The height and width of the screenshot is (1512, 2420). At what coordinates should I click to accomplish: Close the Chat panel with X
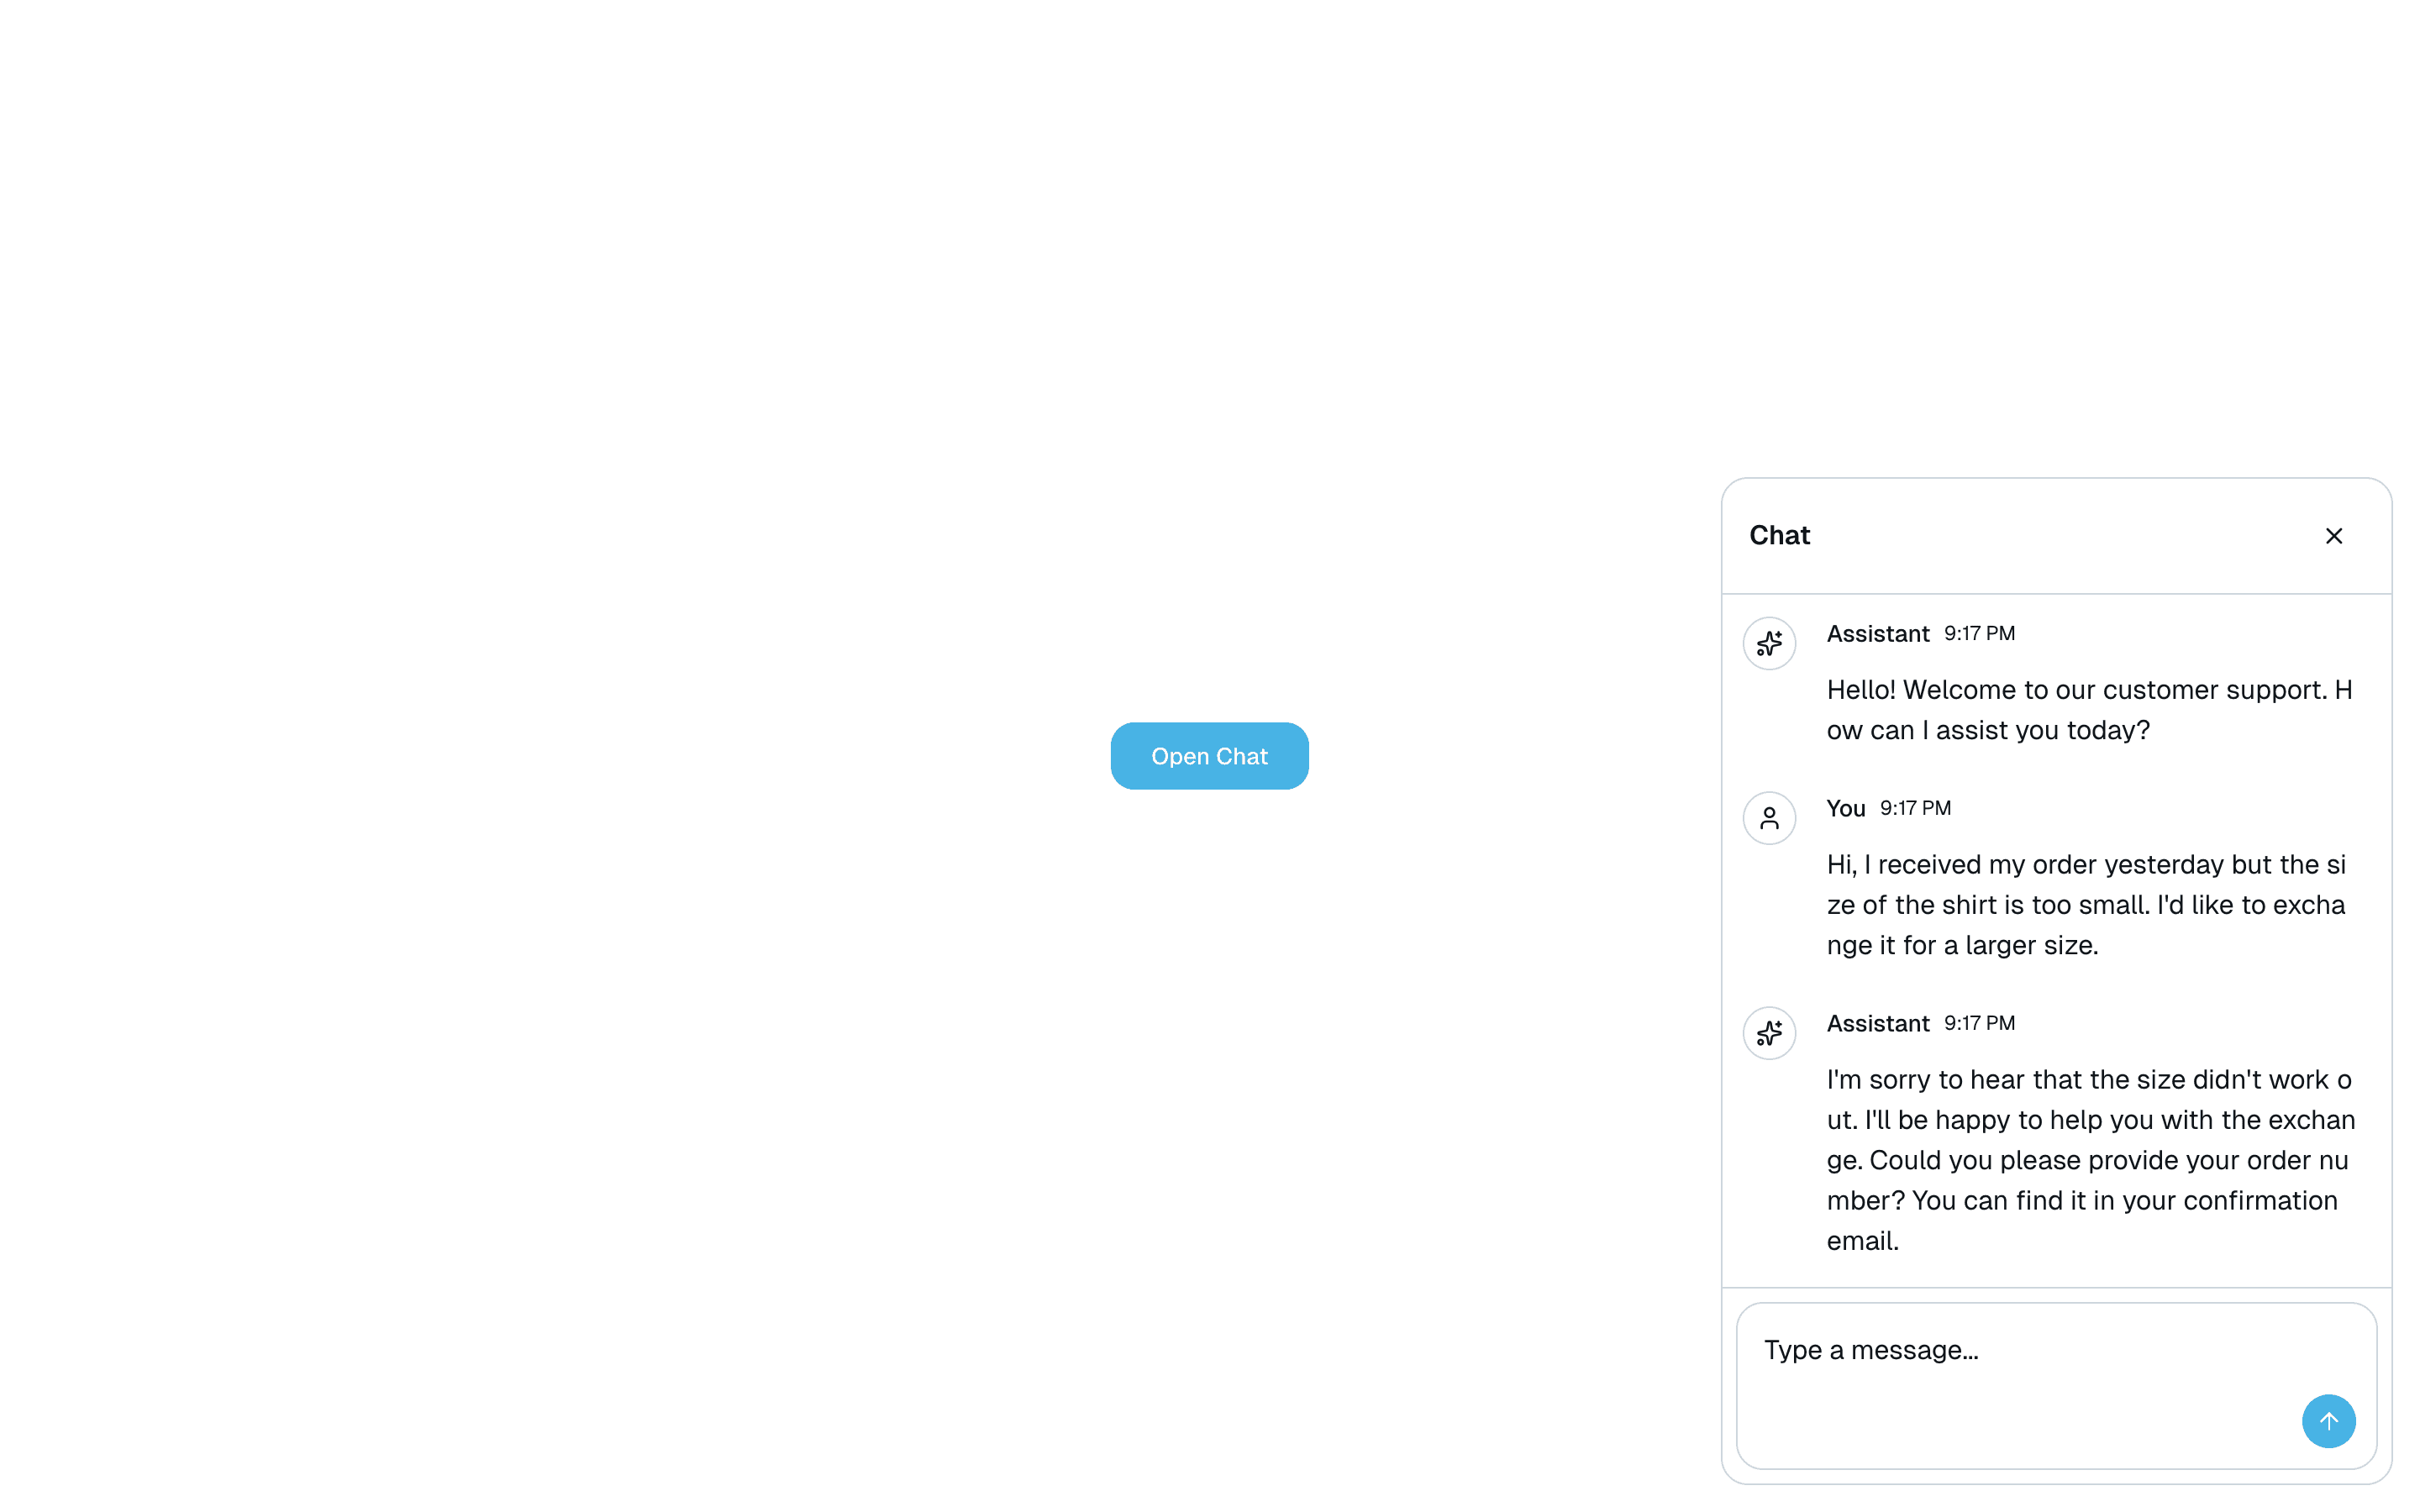(2333, 536)
